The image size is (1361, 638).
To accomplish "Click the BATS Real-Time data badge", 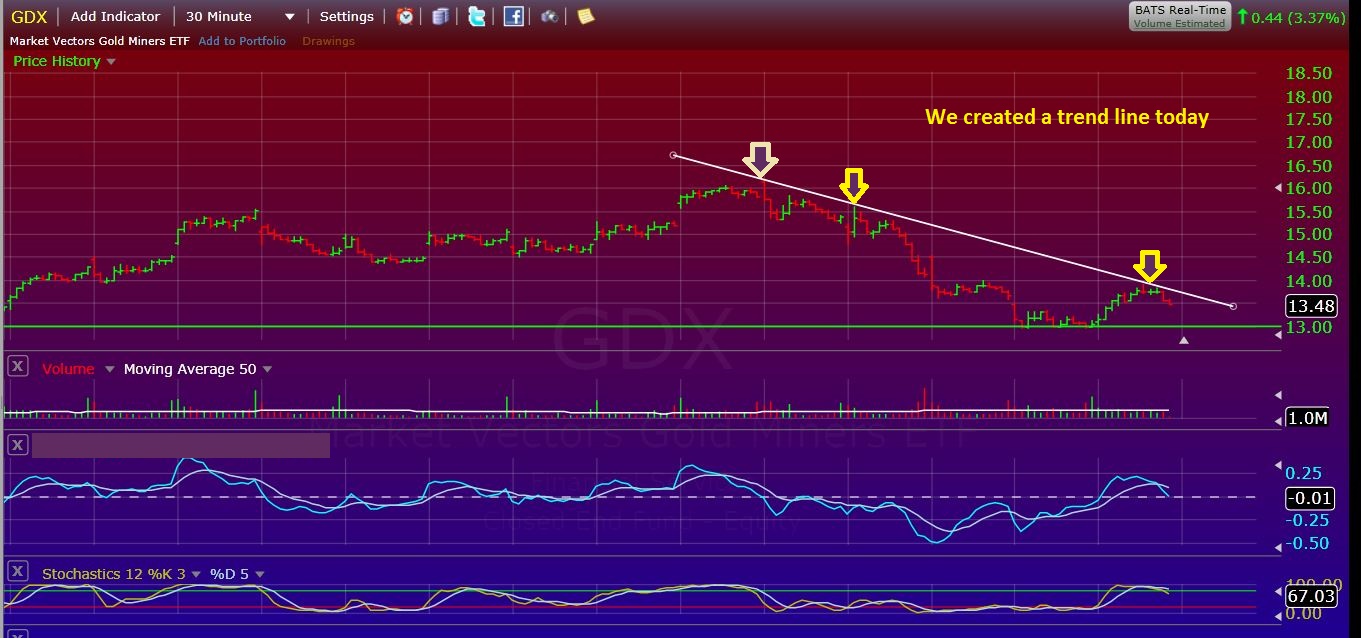I will click(1180, 16).
